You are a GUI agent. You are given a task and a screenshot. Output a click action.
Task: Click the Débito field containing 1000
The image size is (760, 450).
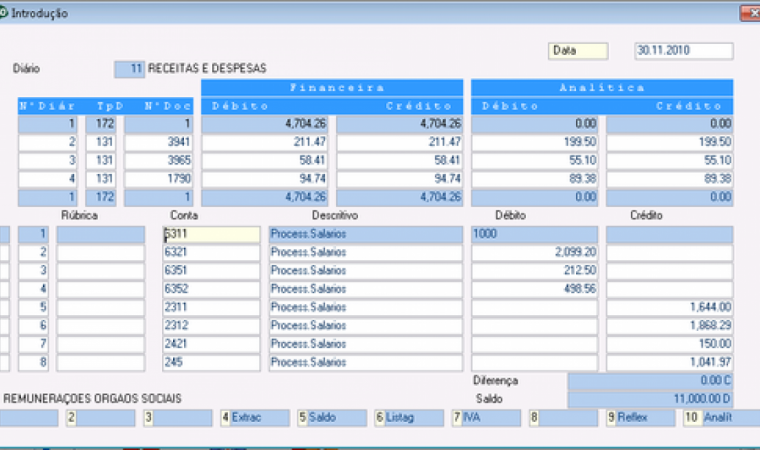[x=535, y=234]
